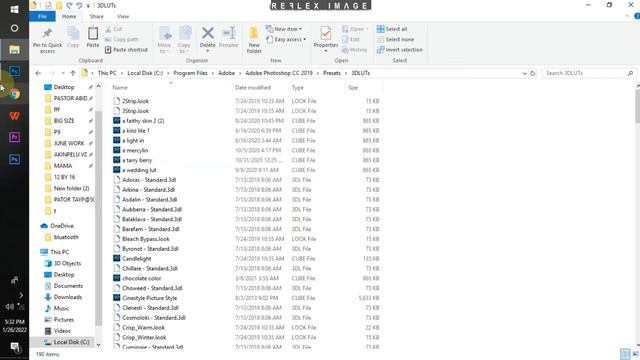Click Copy path command
The height and width of the screenshot is (360, 640).
[122, 40]
